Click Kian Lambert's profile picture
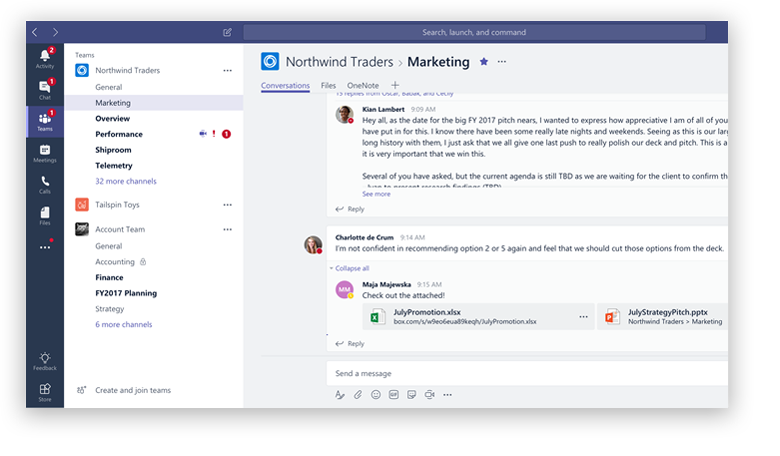Viewport: 780px width, 456px height. [x=344, y=114]
